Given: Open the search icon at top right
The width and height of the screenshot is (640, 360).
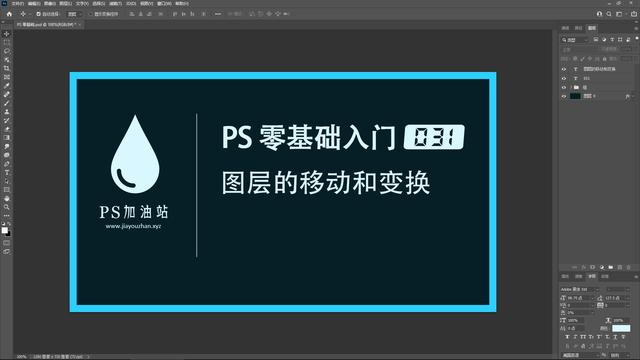Looking at the screenshot, I should [x=609, y=14].
